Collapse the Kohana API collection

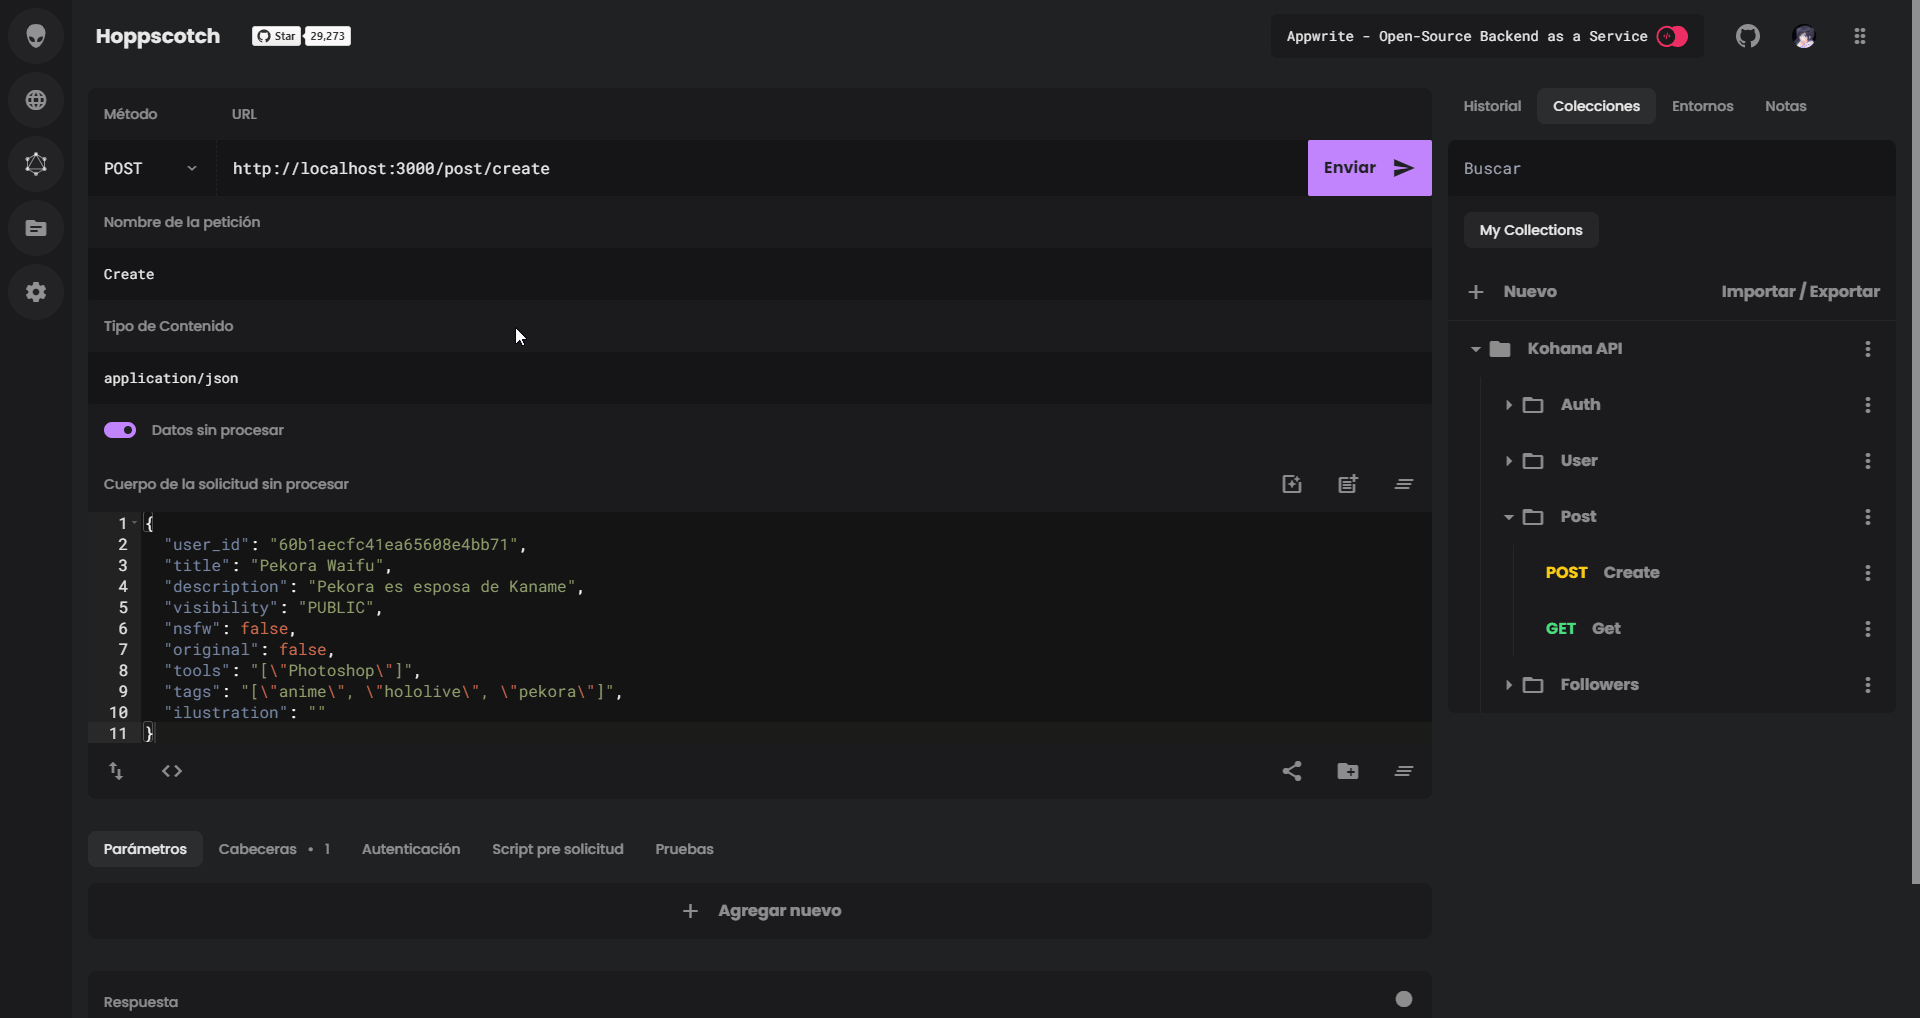[x=1476, y=348]
